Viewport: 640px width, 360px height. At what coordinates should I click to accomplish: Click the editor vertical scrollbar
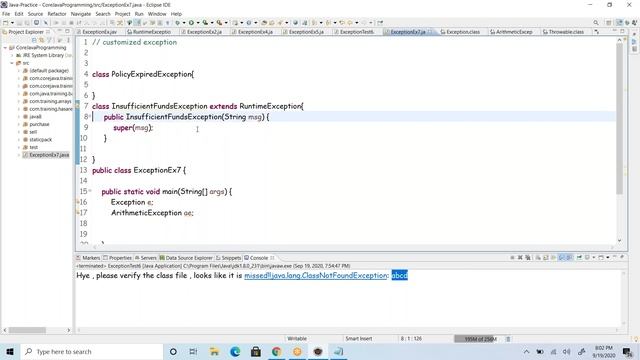pyautogui.click(x=619, y=118)
